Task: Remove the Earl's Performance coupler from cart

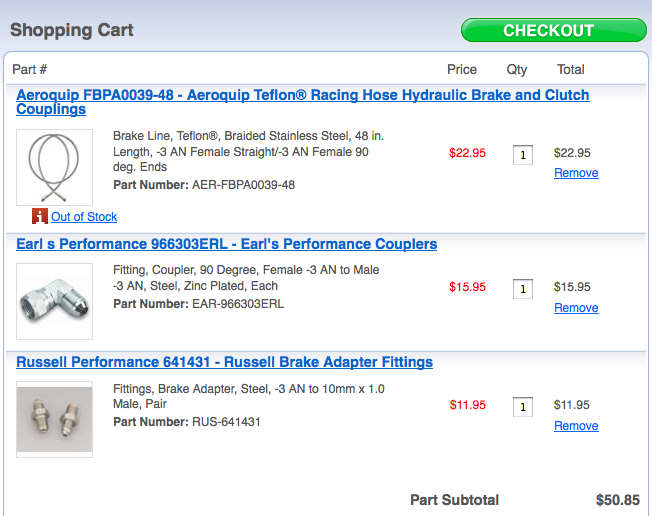Action: click(x=576, y=308)
